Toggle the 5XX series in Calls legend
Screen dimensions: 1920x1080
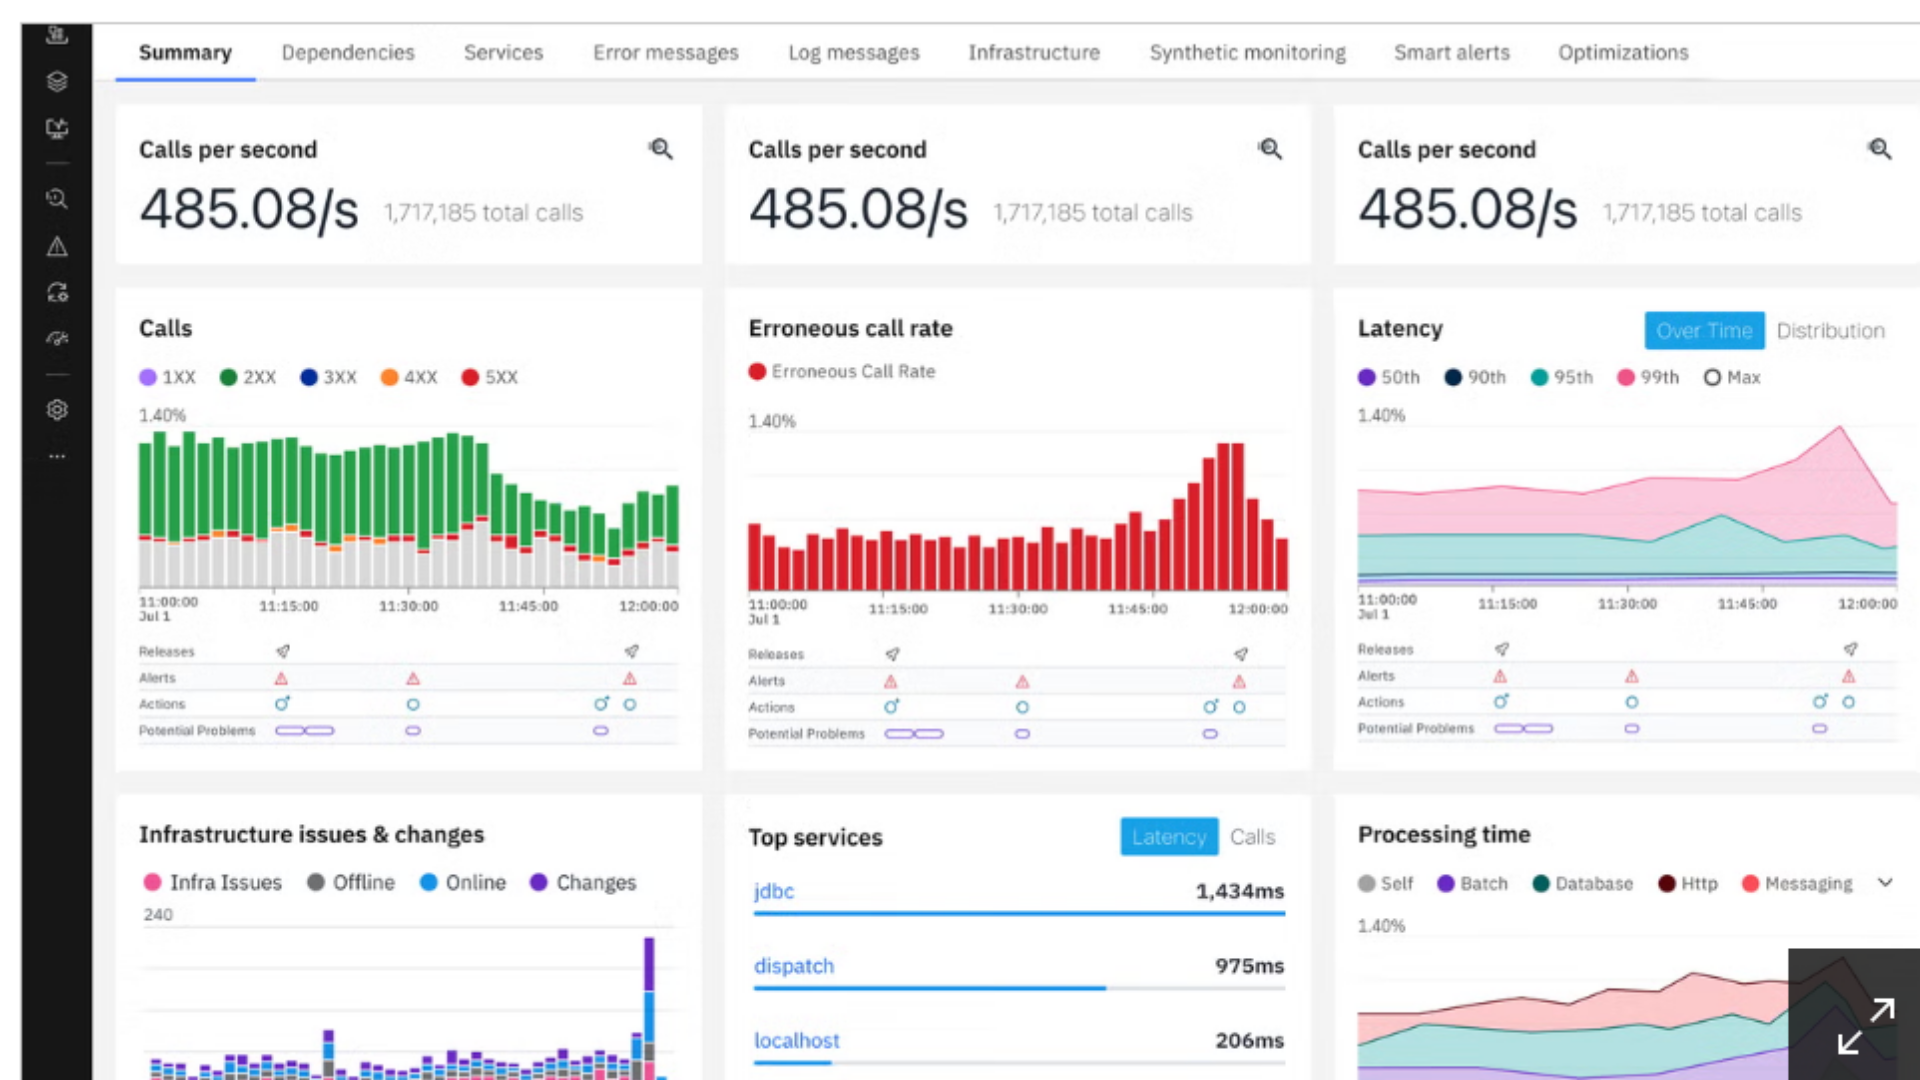pyautogui.click(x=490, y=377)
